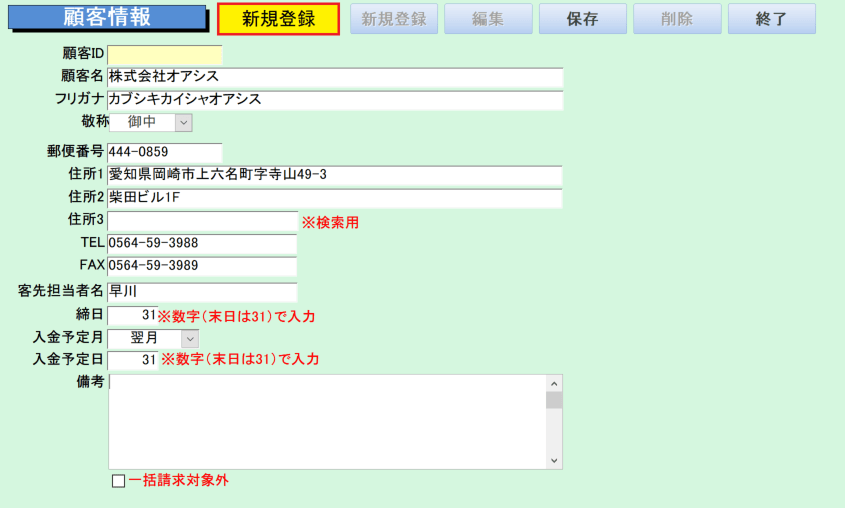Click the 郵便番号 label
This screenshot has width=845, height=508.
(x=75, y=151)
